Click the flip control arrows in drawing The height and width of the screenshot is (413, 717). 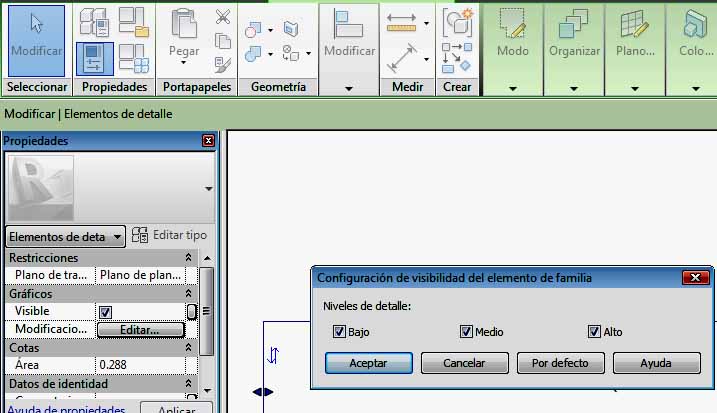(273, 355)
